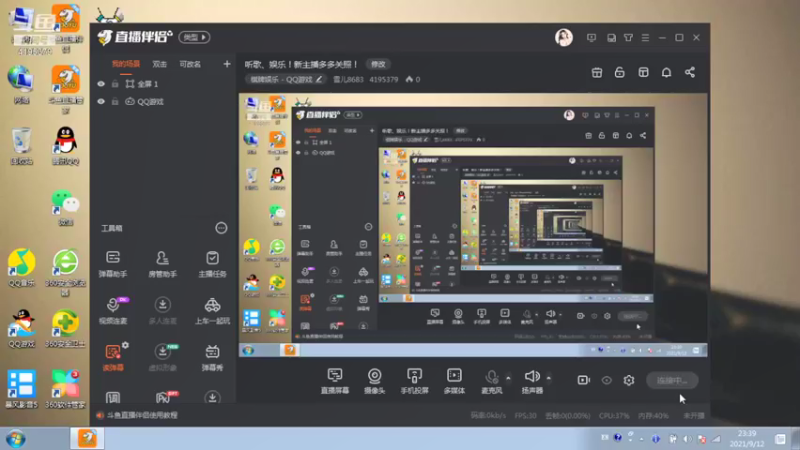Image resolution: width=800 pixels, height=450 pixels.
Task: Toggle the 麦克风 microphone
Action: [x=491, y=381]
